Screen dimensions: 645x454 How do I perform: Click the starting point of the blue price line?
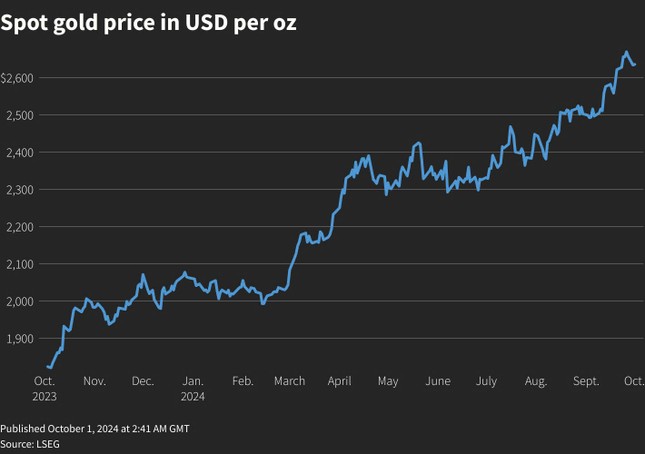[x=48, y=367]
